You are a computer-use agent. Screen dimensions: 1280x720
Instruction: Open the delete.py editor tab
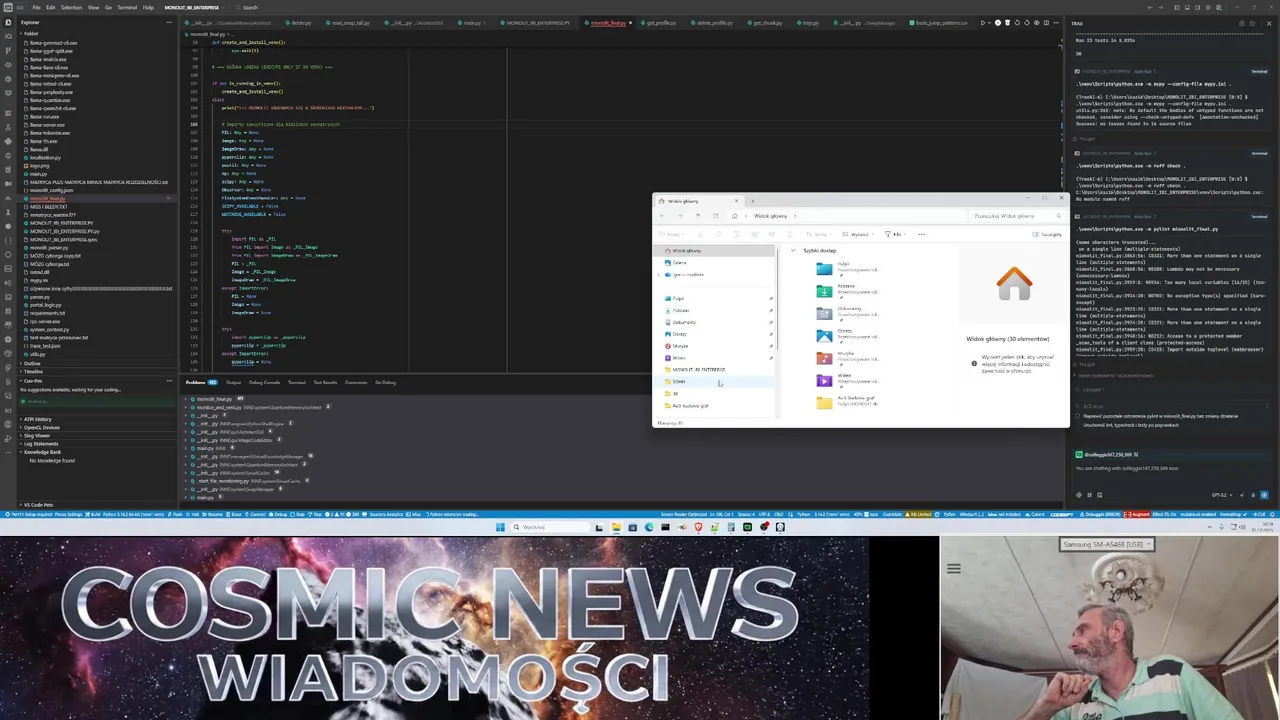[x=300, y=22]
